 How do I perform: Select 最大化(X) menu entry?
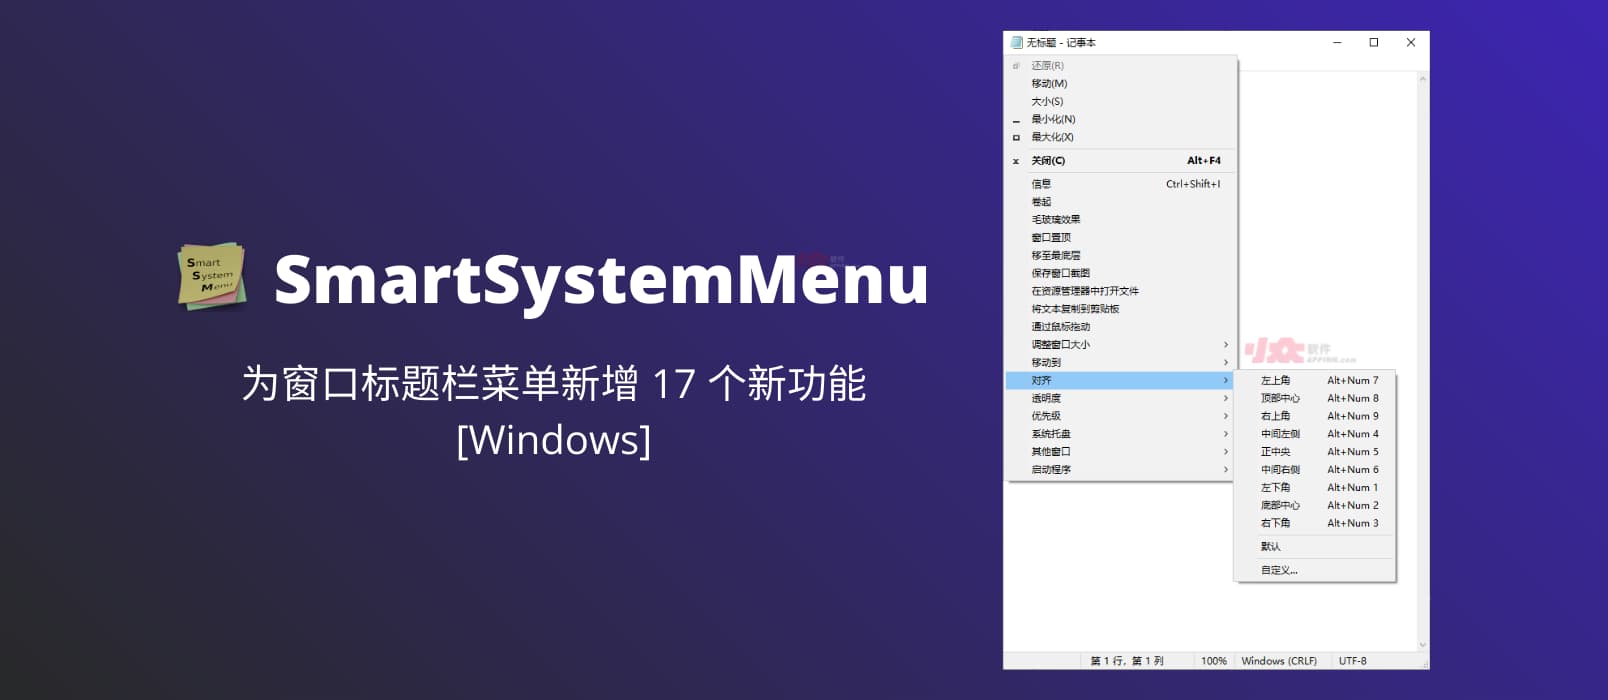1120,137
